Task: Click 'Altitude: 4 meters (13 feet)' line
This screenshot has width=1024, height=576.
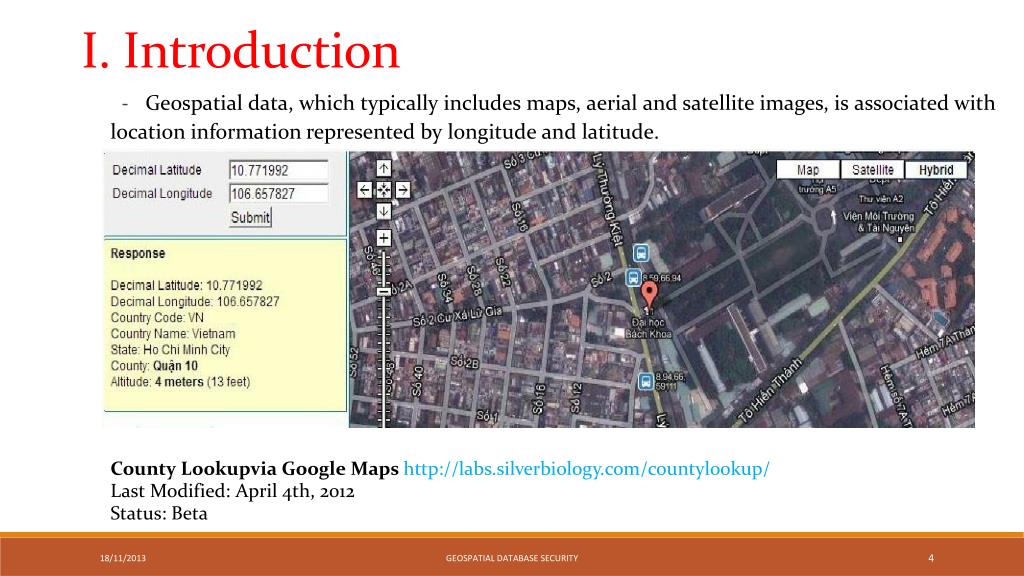Action: (x=180, y=382)
